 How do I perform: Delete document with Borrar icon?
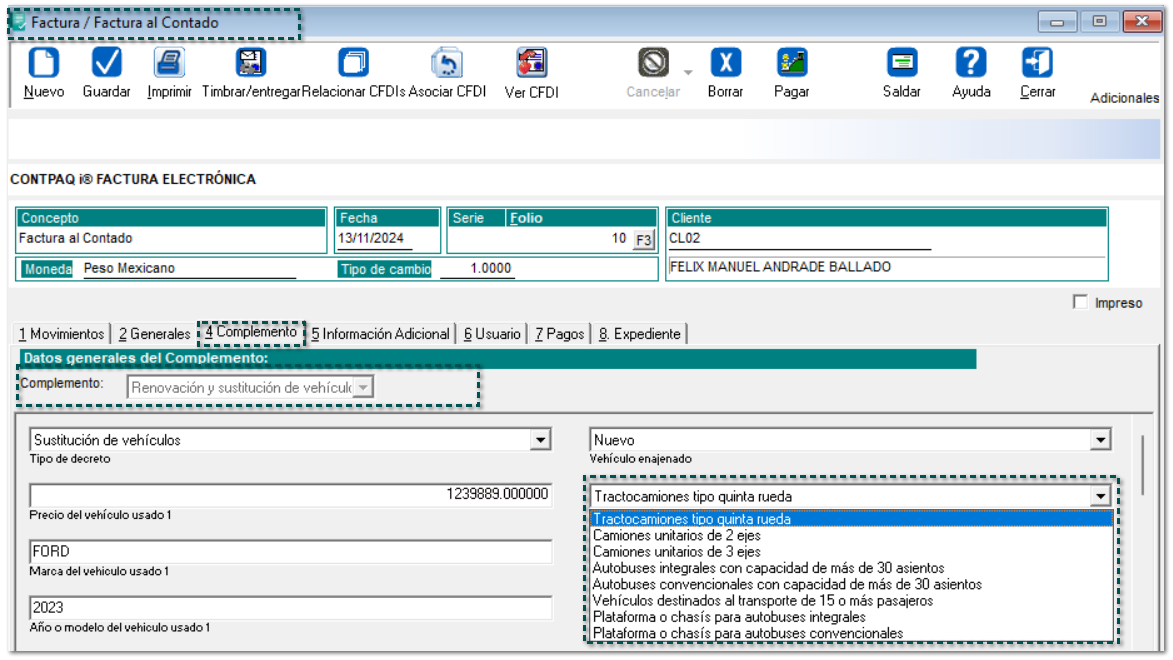726,63
